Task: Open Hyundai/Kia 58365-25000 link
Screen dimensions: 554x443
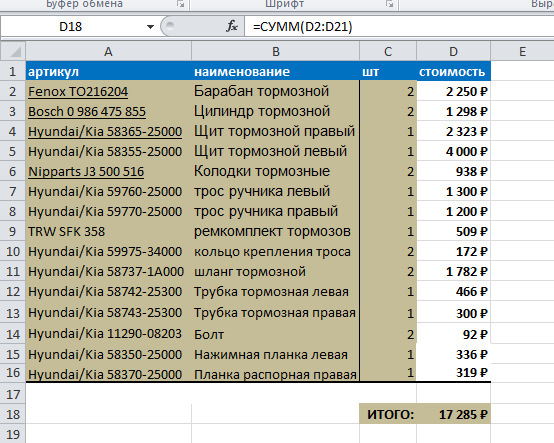Action: coord(105,132)
